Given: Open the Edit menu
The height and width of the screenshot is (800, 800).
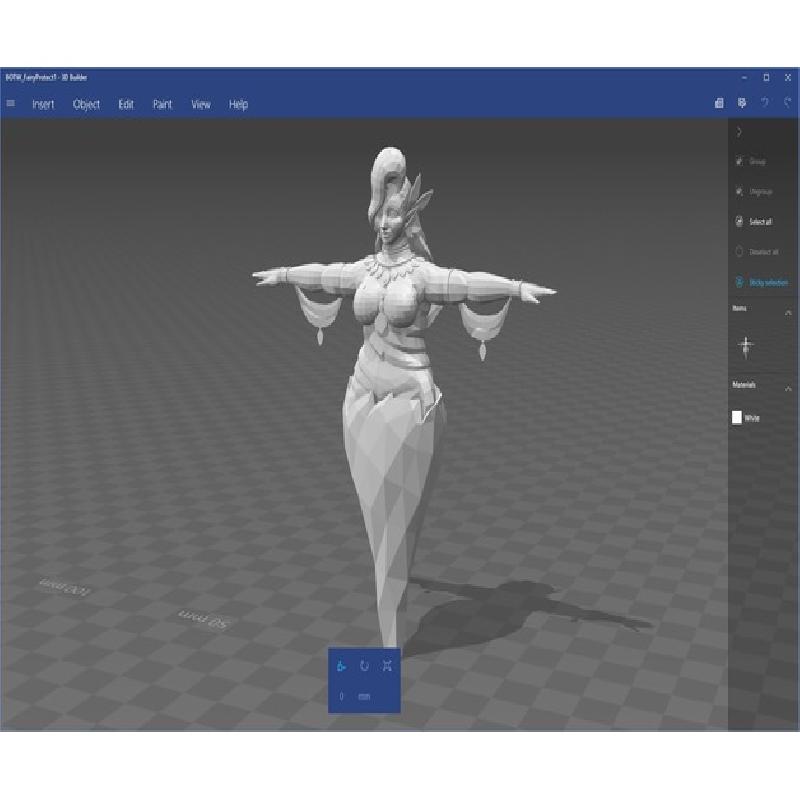Looking at the screenshot, I should pos(126,105).
